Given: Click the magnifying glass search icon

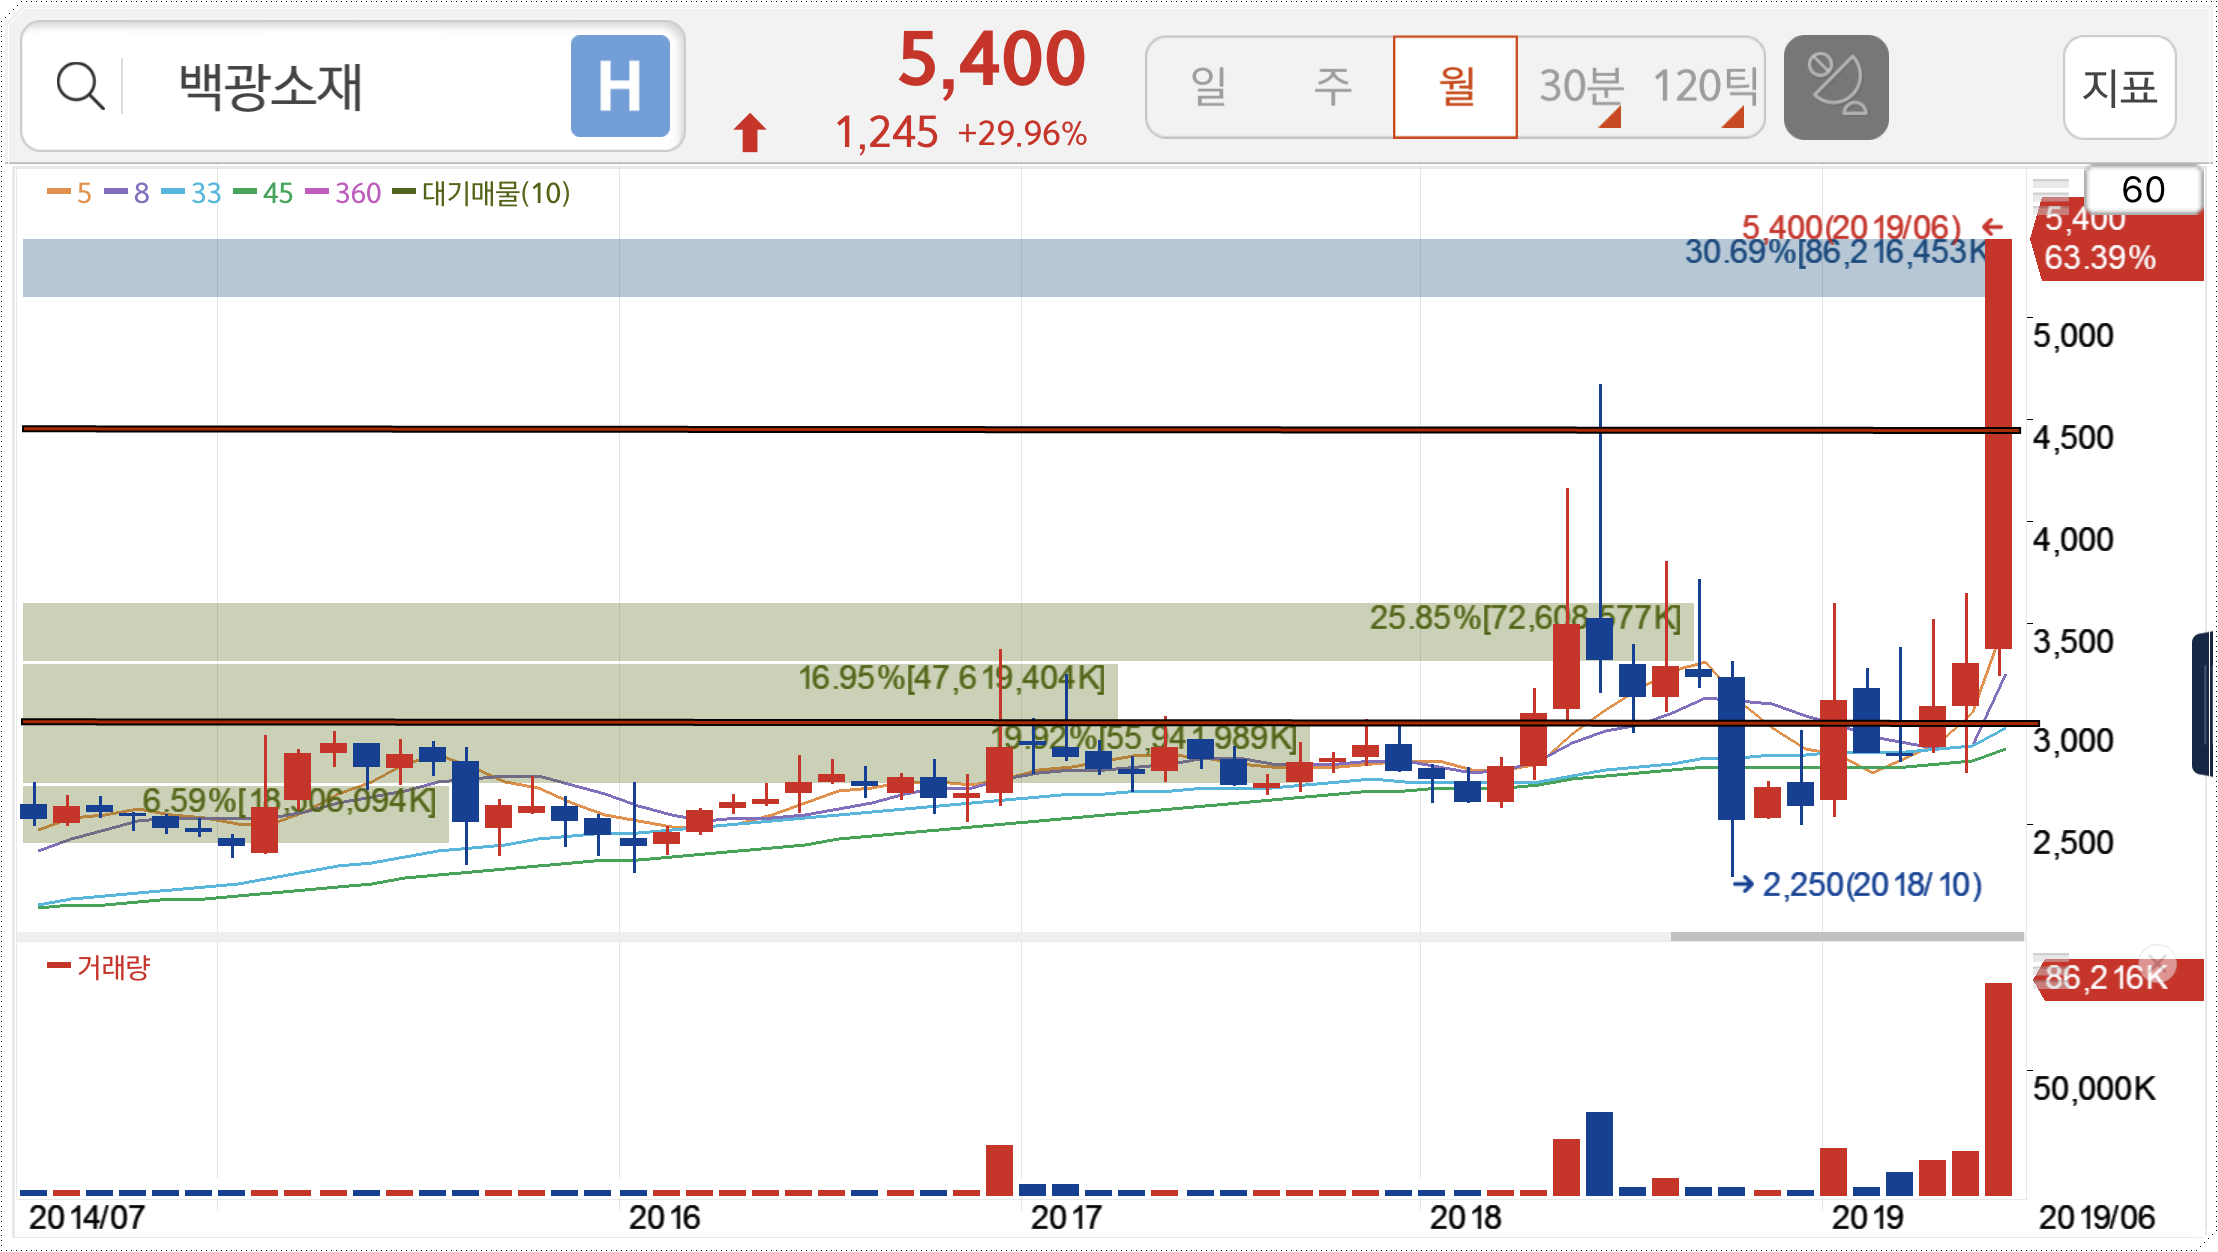Looking at the screenshot, I should pos(80,86).
